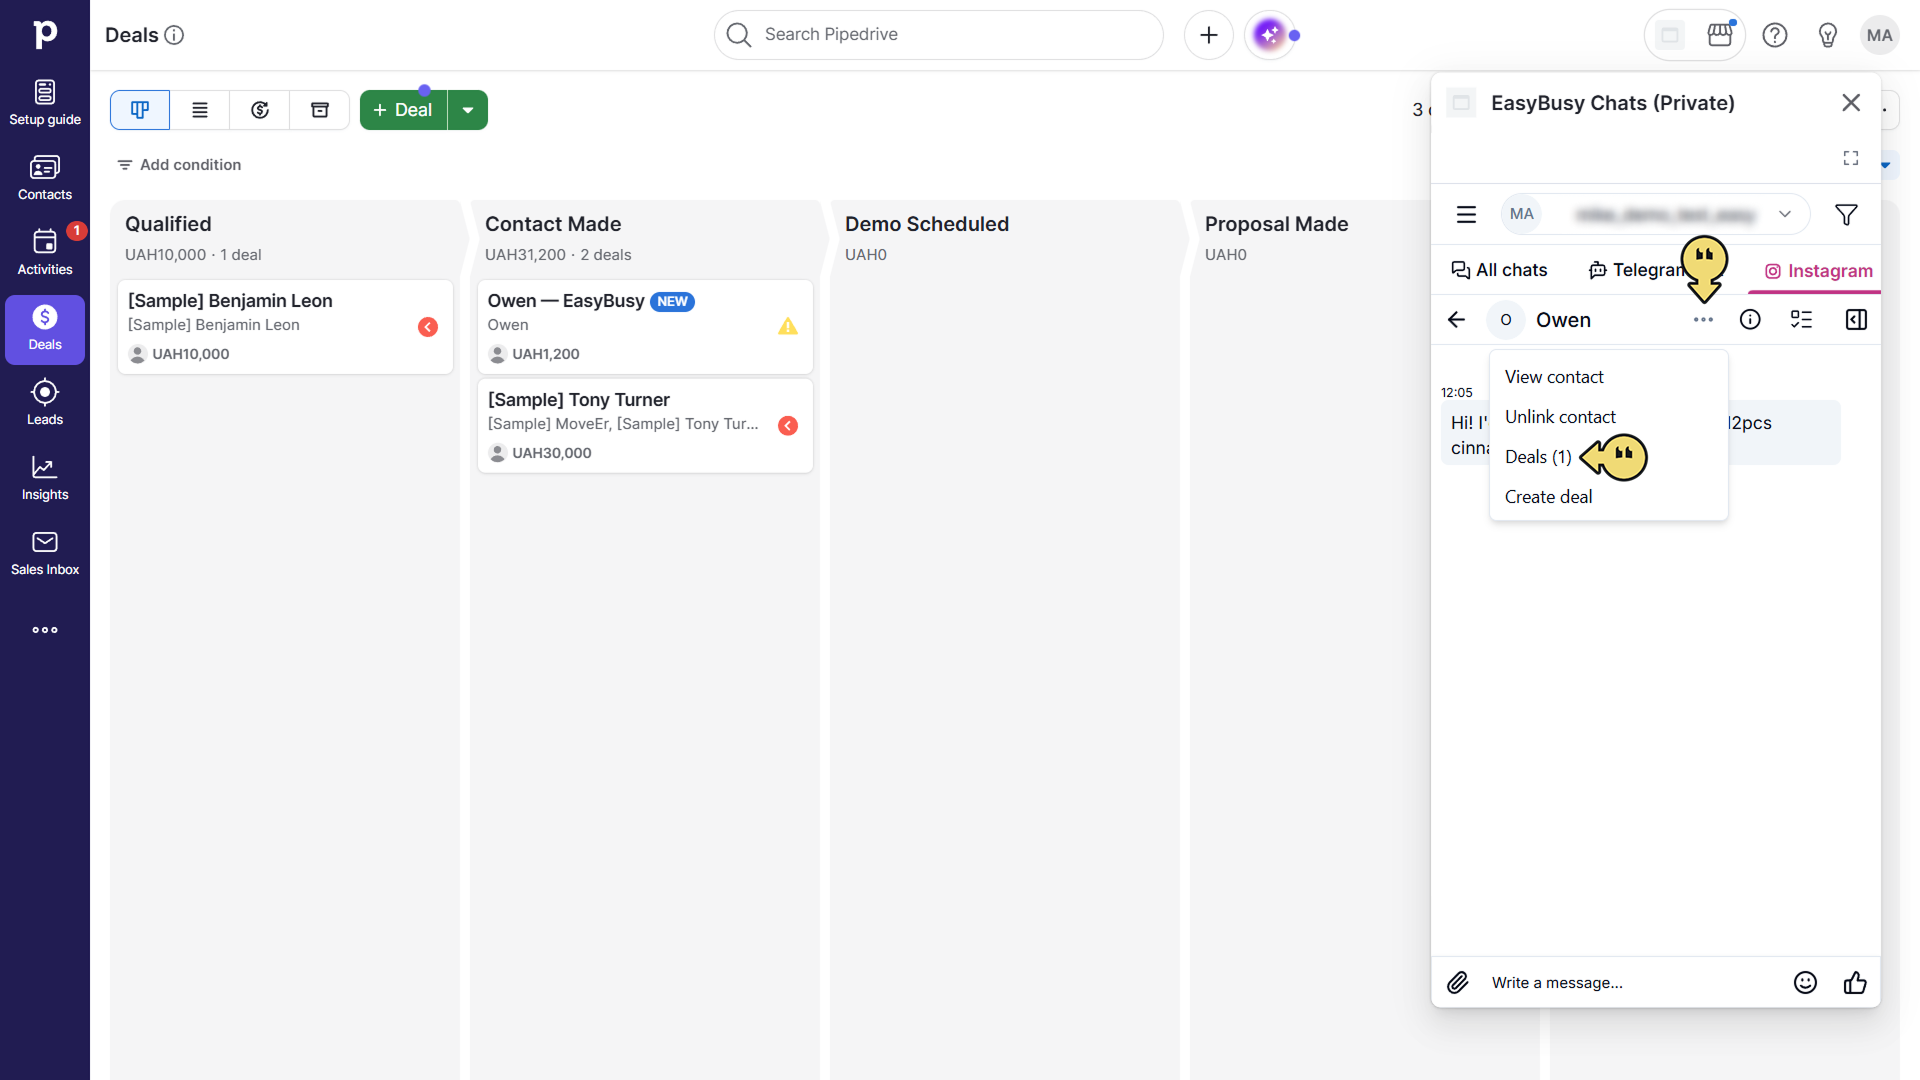The height and width of the screenshot is (1080, 1920).
Task: Open the Marketplace icon in top bar
Action: [1720, 35]
